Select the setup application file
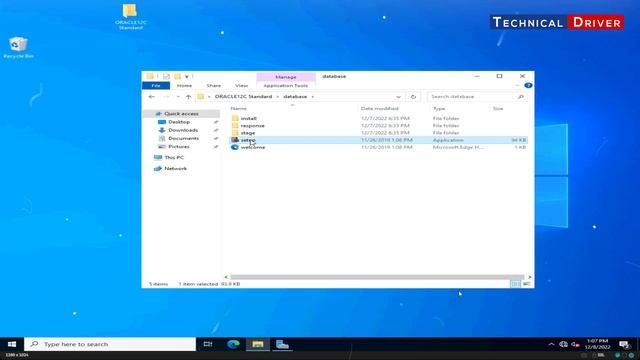The image size is (640, 360). click(x=378, y=140)
